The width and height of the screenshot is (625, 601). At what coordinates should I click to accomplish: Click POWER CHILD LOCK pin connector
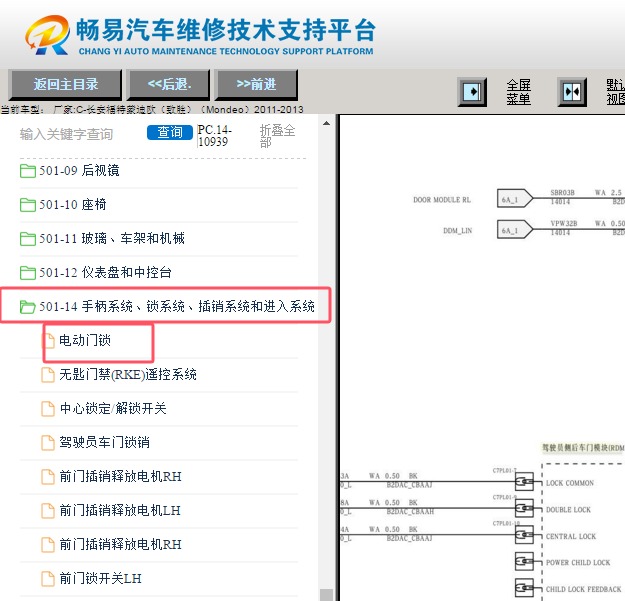pyautogui.click(x=524, y=561)
